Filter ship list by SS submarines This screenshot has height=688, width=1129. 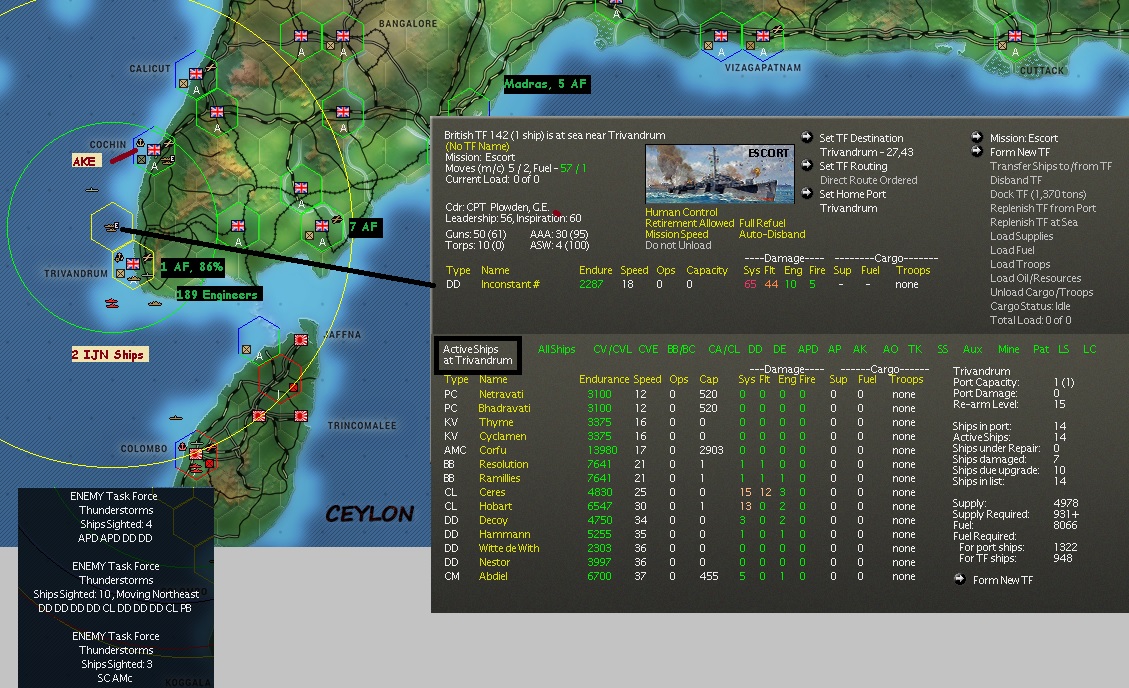(x=943, y=349)
